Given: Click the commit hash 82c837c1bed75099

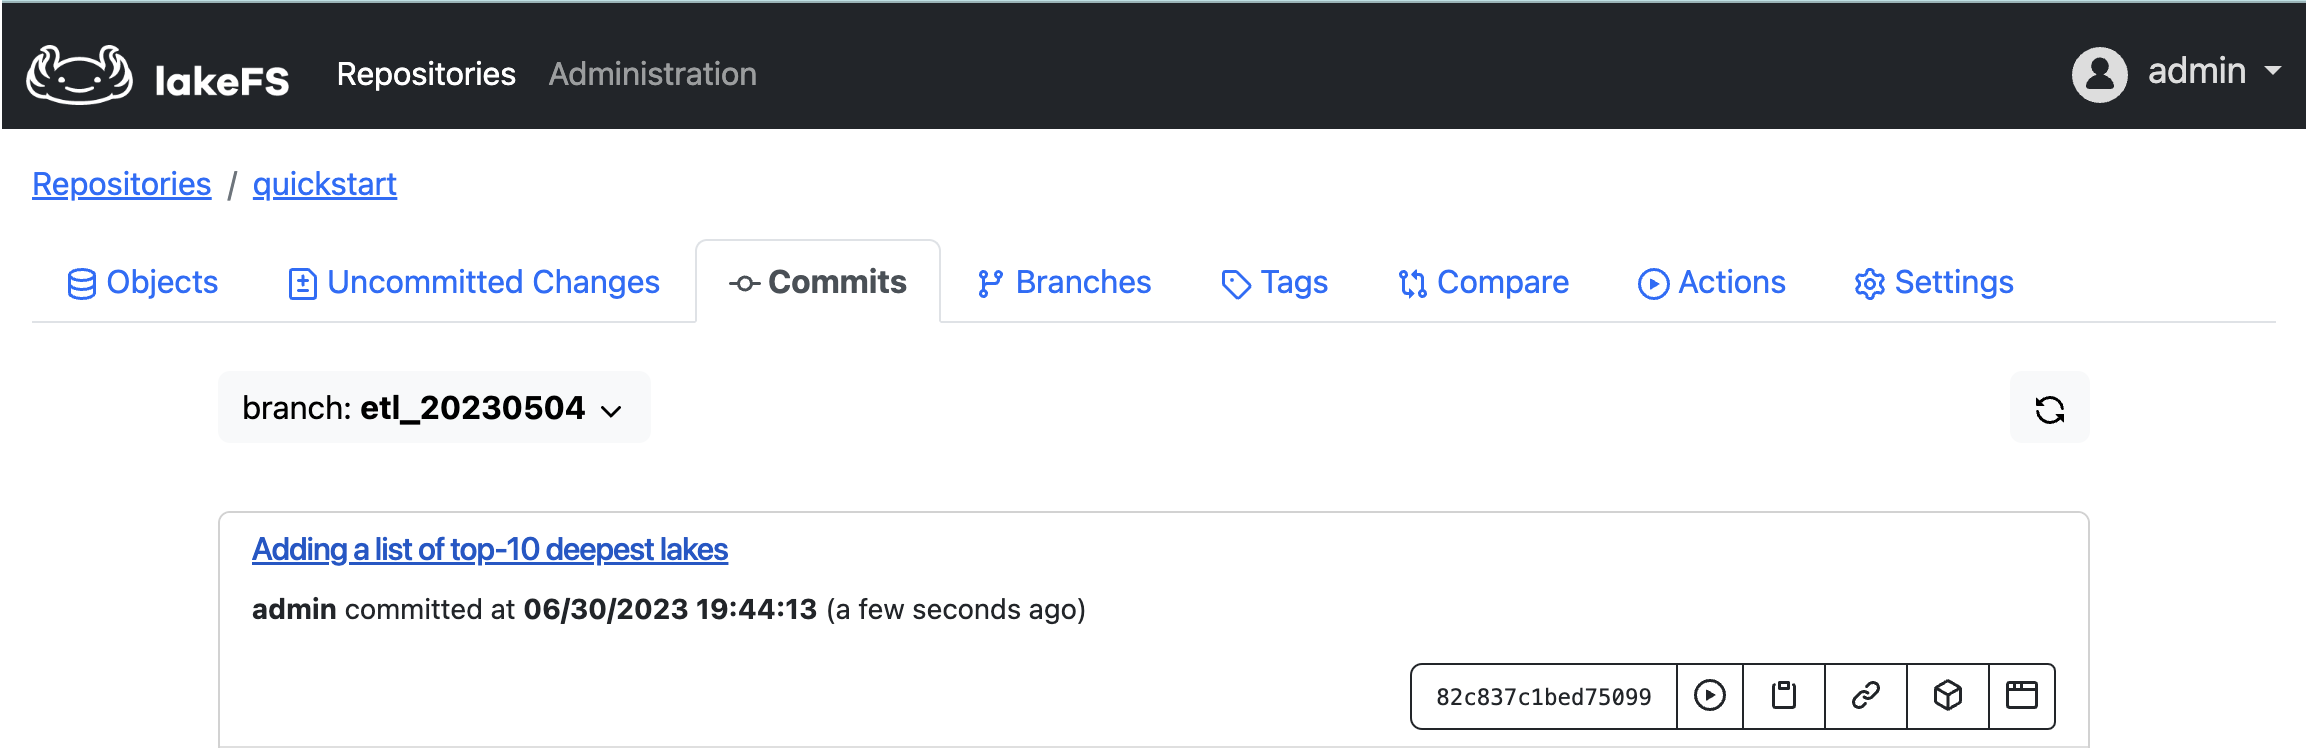Looking at the screenshot, I should coord(1543,696).
